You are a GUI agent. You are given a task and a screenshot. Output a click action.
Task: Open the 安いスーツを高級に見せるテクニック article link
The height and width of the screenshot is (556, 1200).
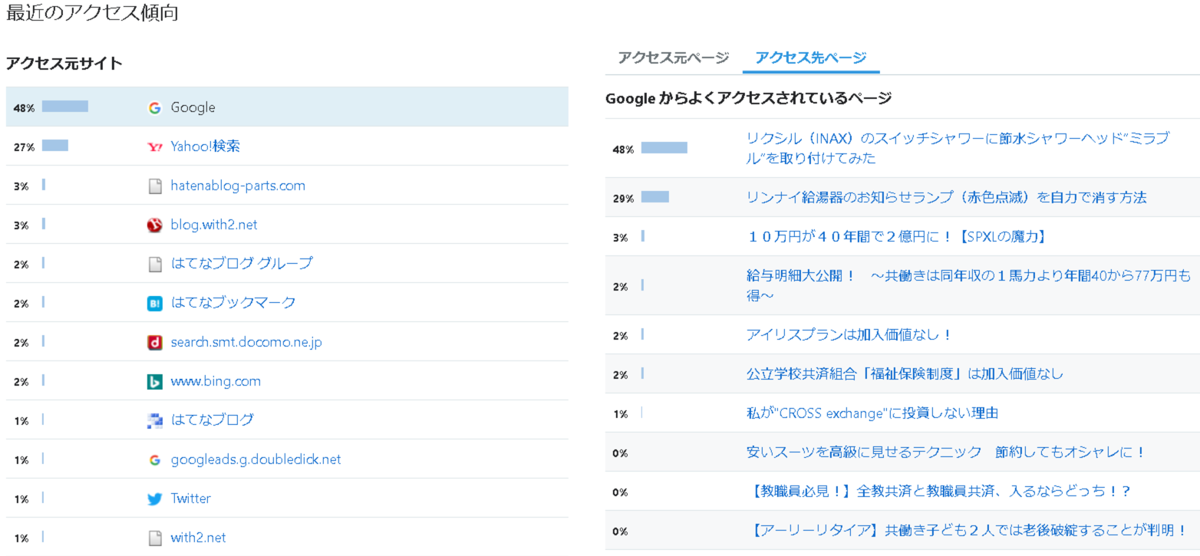[946, 452]
